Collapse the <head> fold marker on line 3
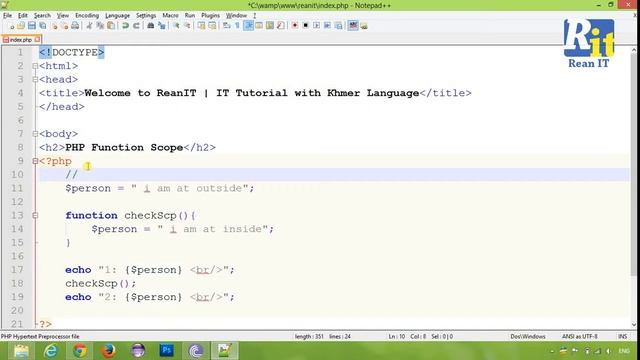The image size is (640, 360). pyautogui.click(x=35, y=79)
